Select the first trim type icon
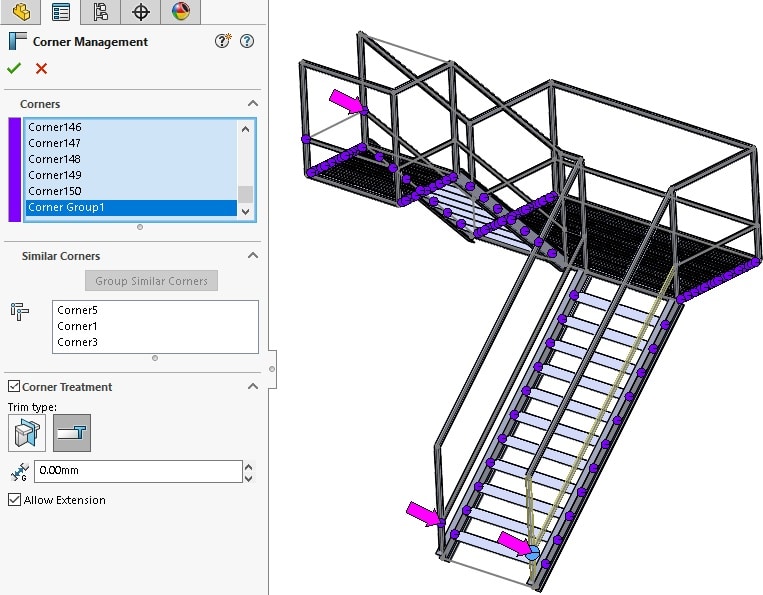763x595 pixels. point(27,433)
